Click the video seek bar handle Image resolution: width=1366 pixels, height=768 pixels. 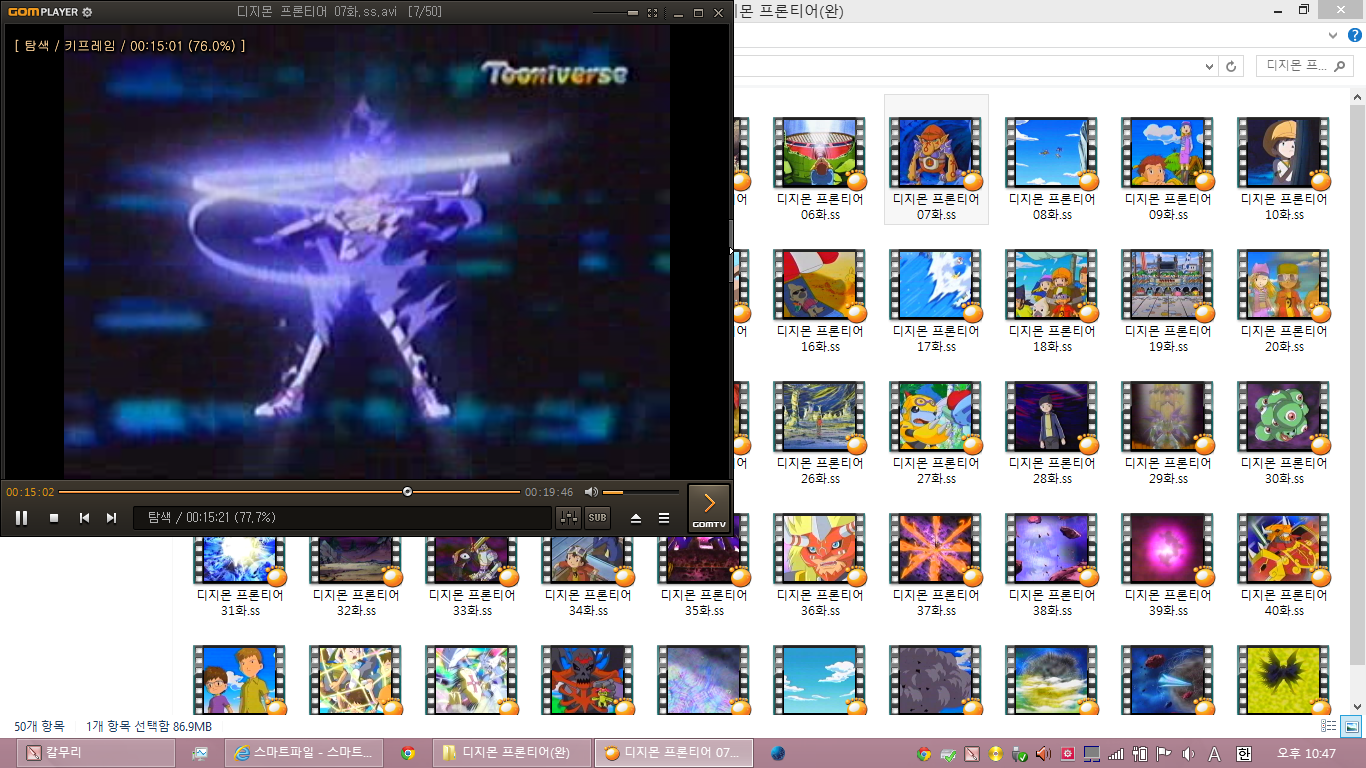click(x=407, y=492)
